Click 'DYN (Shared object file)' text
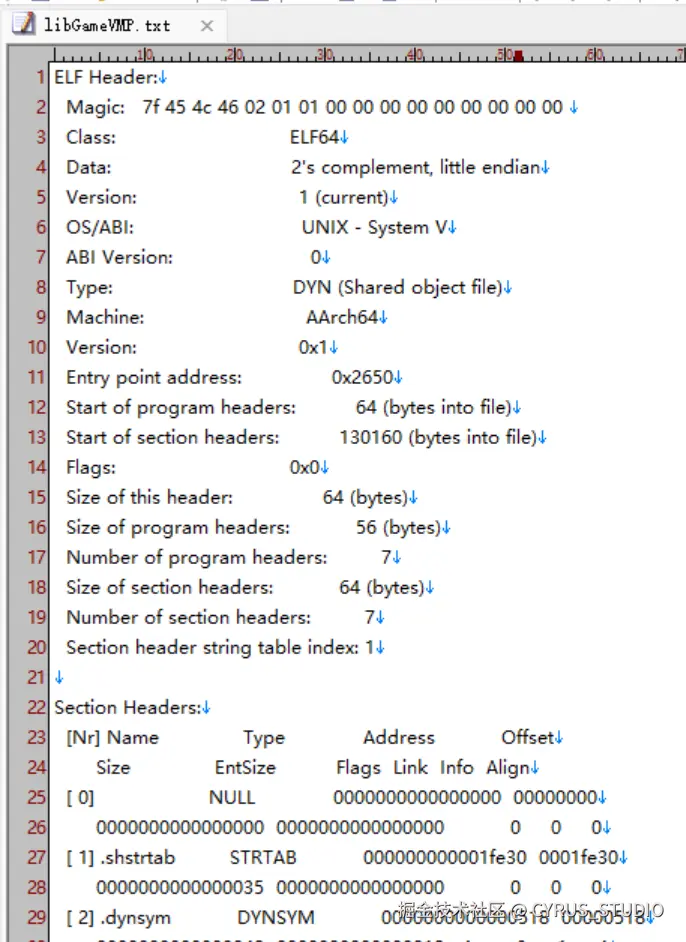 tap(398, 287)
